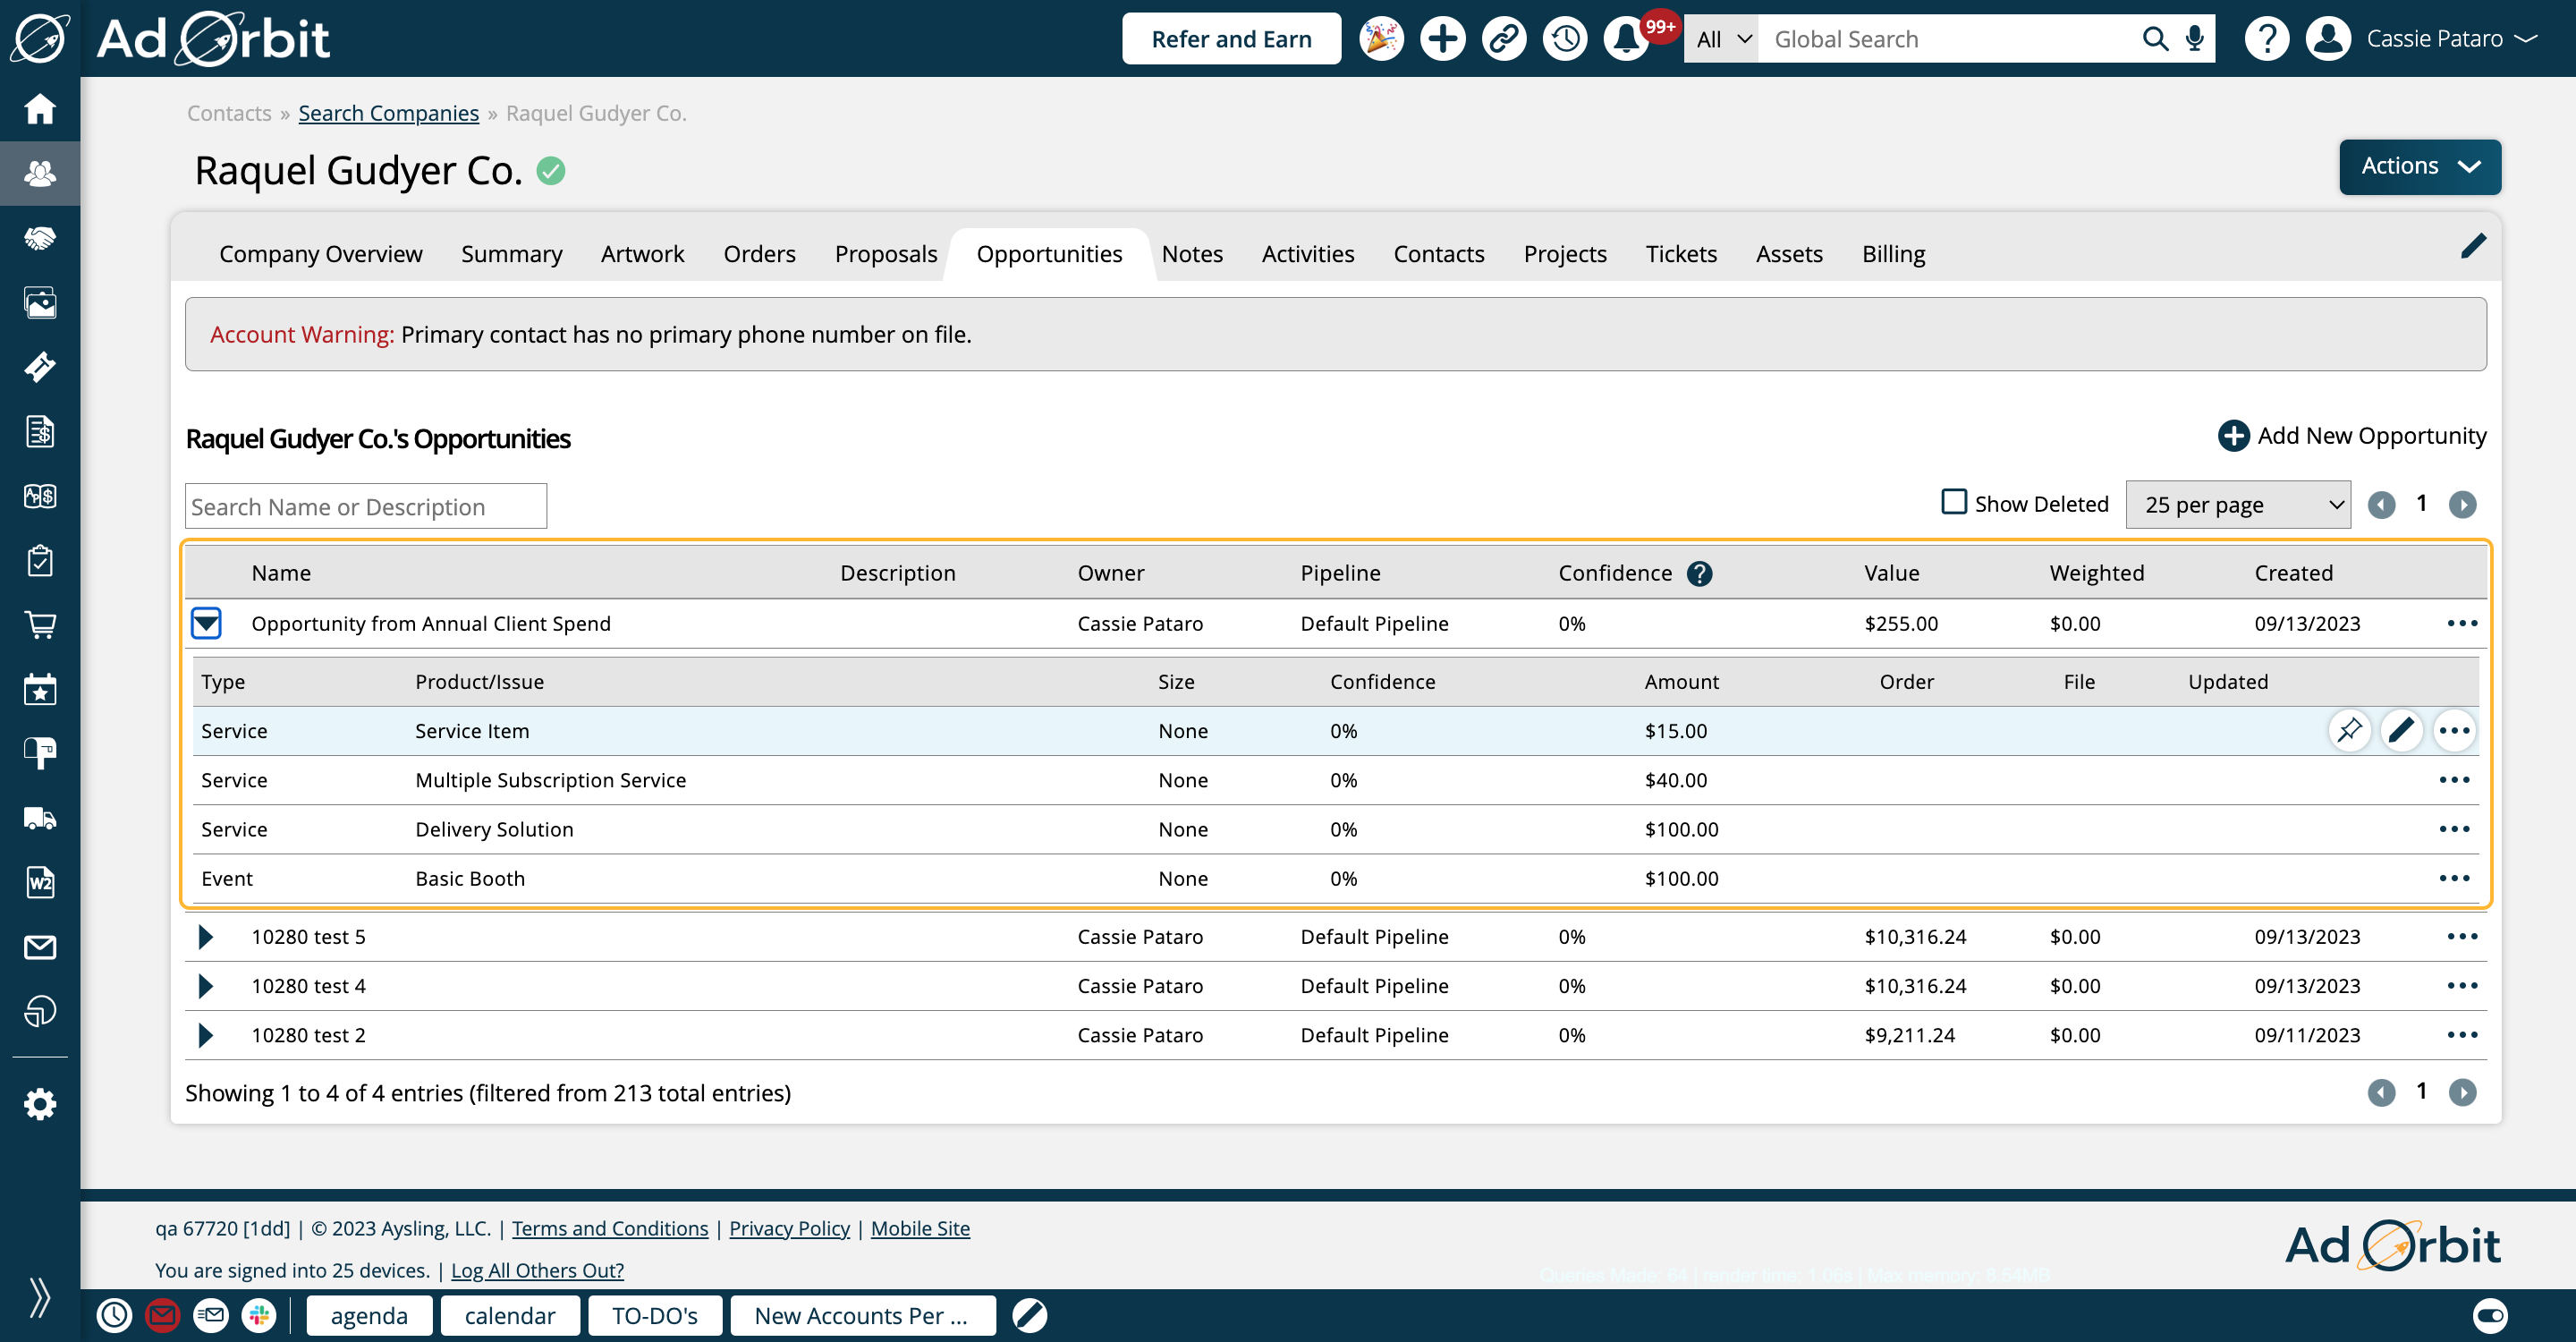Click the plus quick-add icon in header
The height and width of the screenshot is (1342, 2576).
click(1442, 39)
